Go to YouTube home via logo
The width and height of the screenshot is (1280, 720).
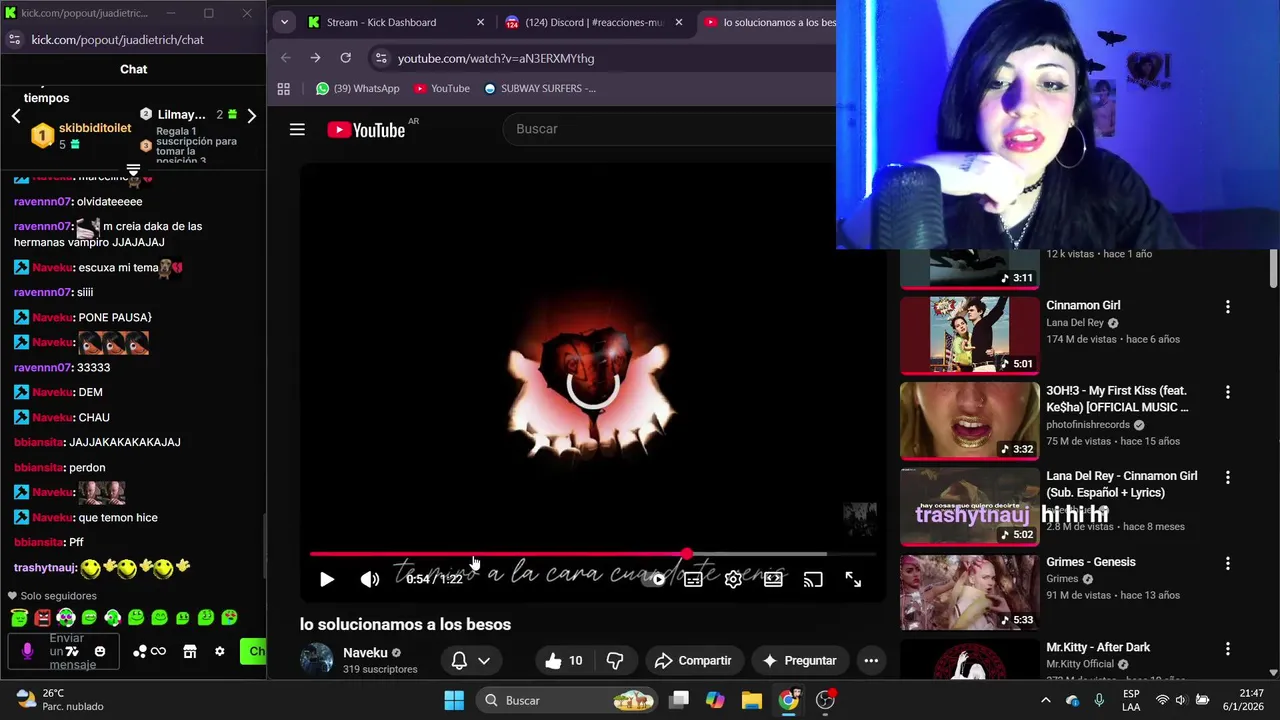click(x=366, y=129)
